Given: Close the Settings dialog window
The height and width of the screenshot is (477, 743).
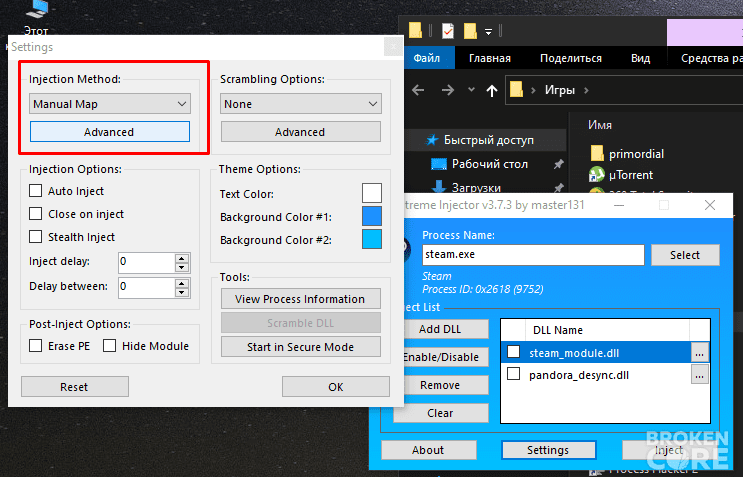Looking at the screenshot, I should tap(393, 46).
